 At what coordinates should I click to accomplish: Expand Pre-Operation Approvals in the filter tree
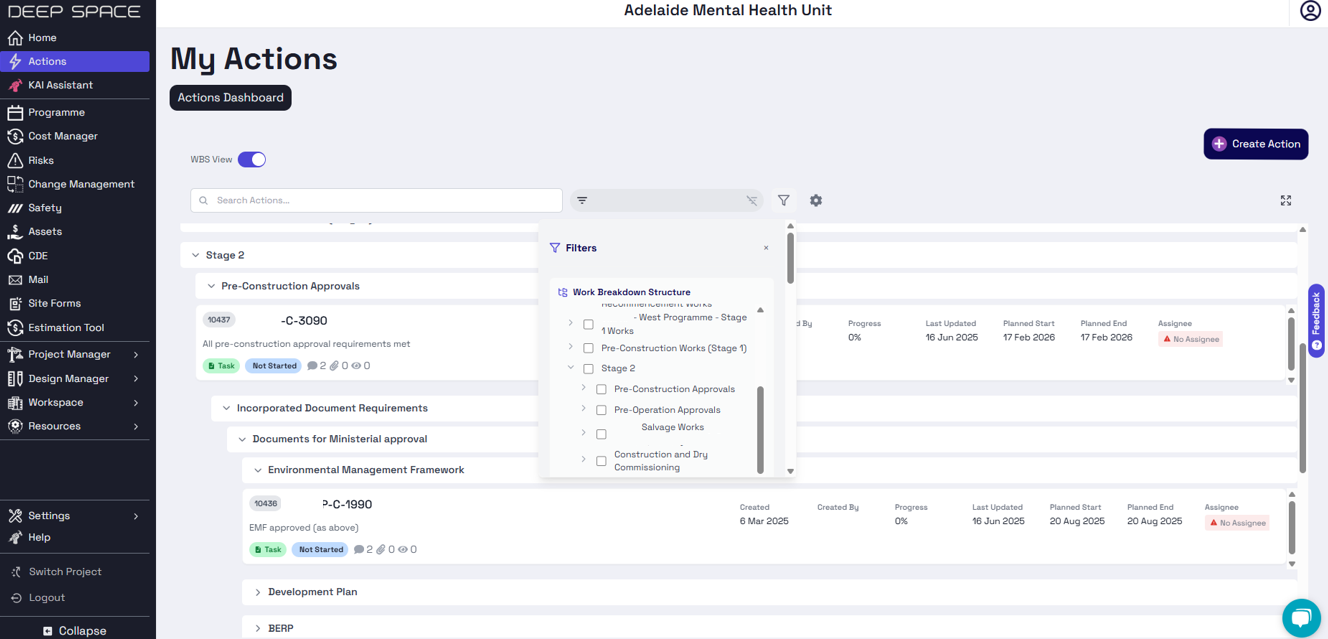click(584, 409)
